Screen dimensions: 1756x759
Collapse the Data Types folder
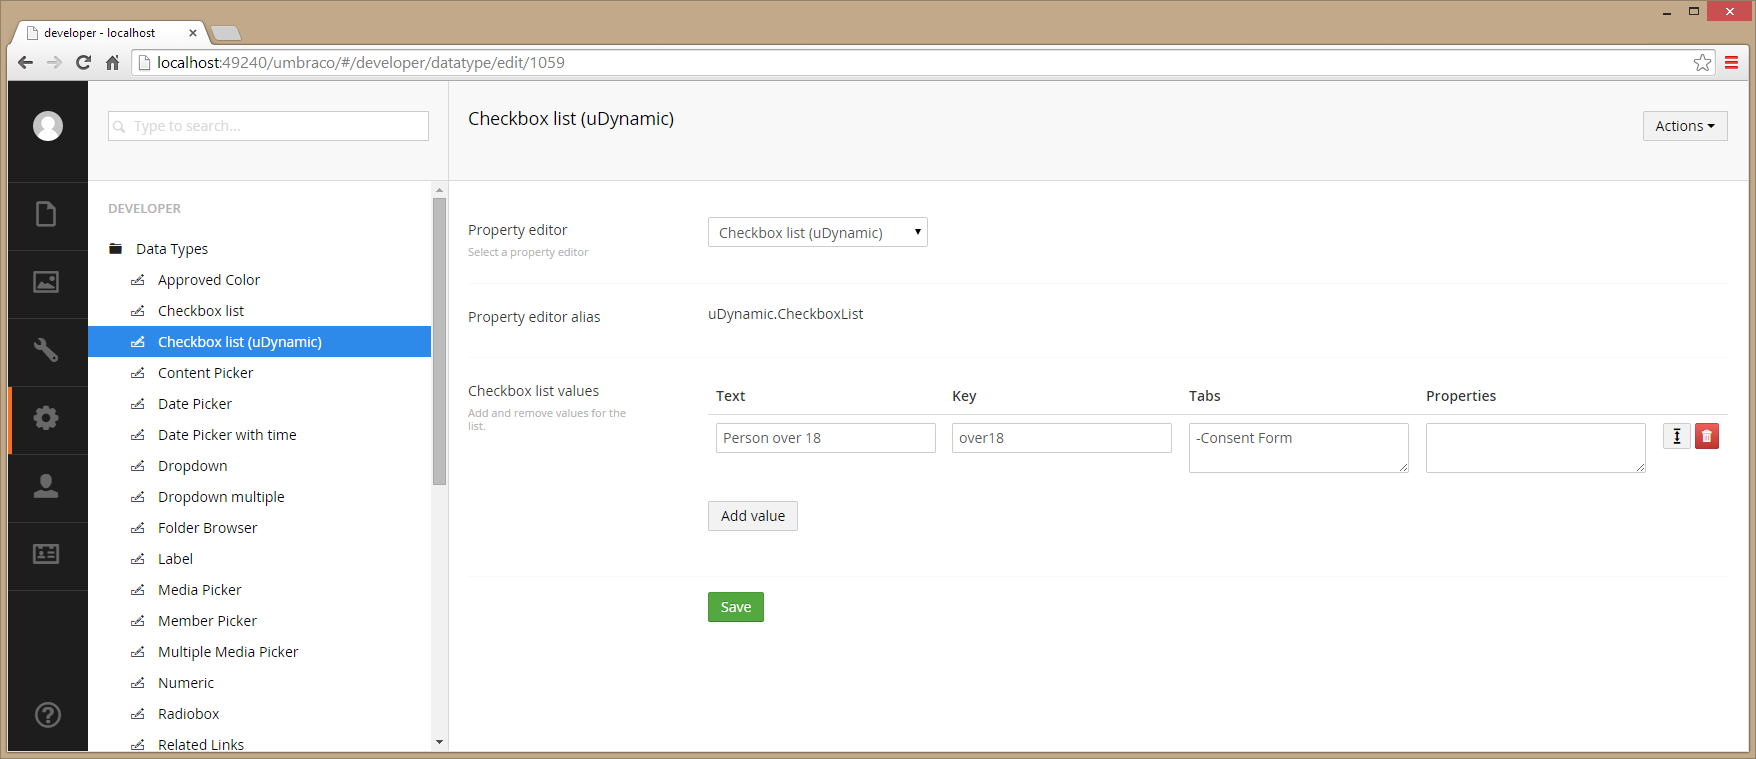(x=116, y=249)
